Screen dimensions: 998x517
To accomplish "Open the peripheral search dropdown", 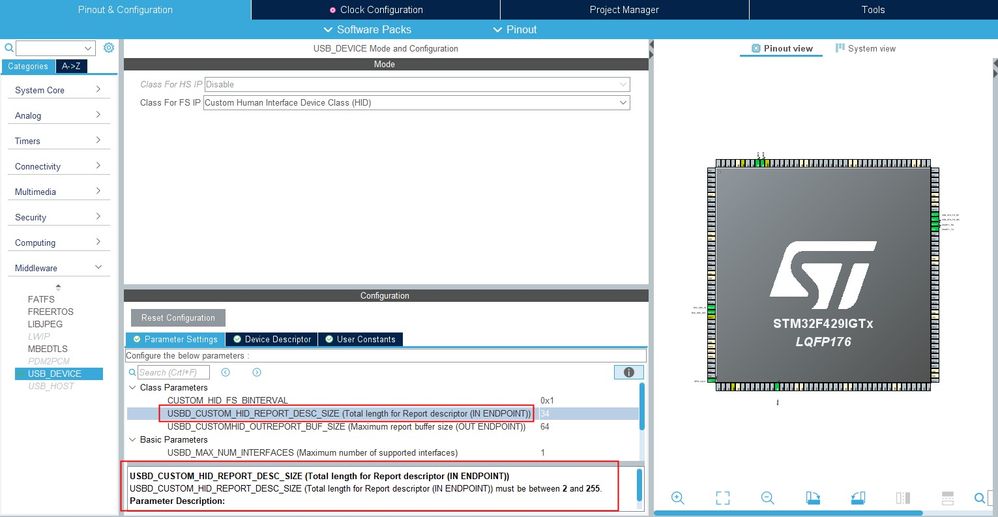I will point(88,48).
